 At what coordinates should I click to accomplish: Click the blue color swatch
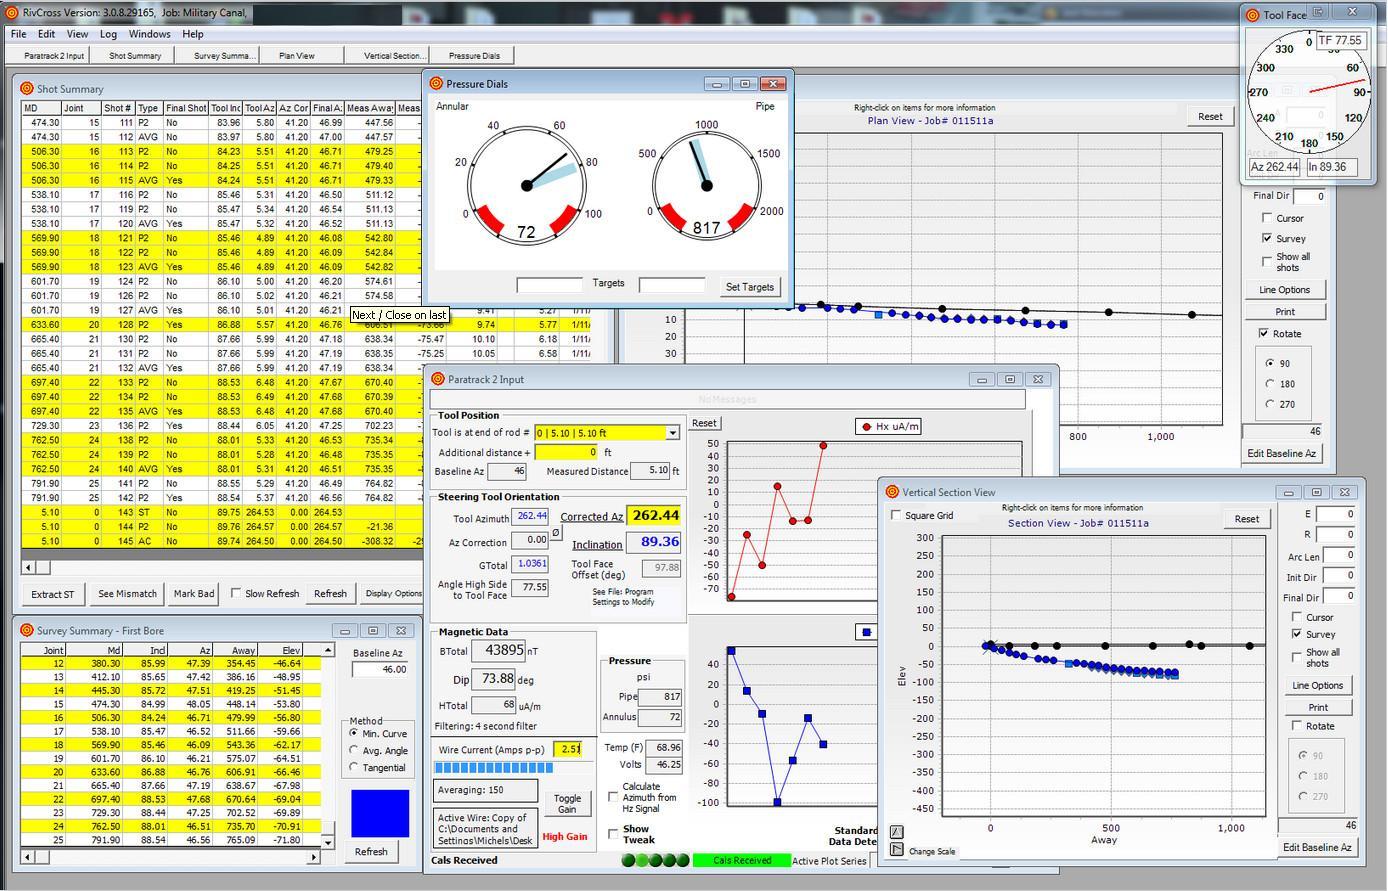pyautogui.click(x=380, y=813)
